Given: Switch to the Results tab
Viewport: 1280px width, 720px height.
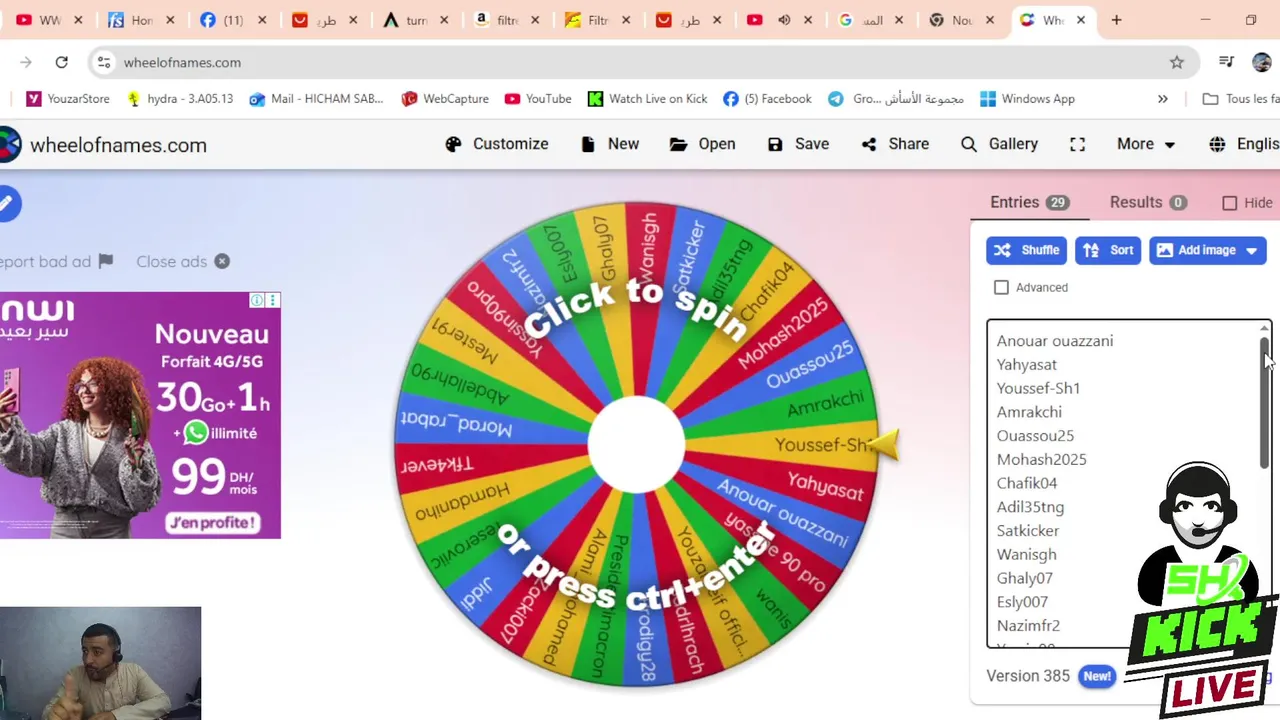Looking at the screenshot, I should pos(1148,202).
